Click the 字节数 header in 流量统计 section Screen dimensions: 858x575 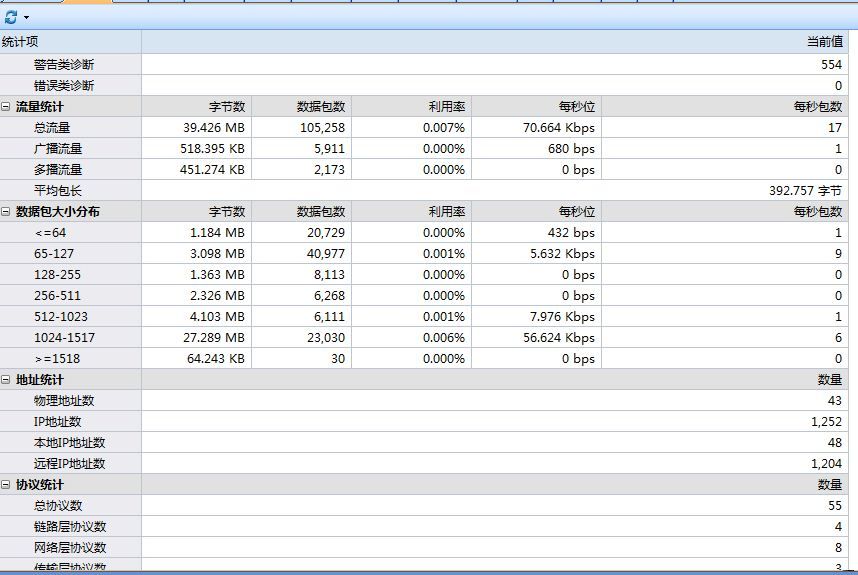pyautogui.click(x=226, y=106)
